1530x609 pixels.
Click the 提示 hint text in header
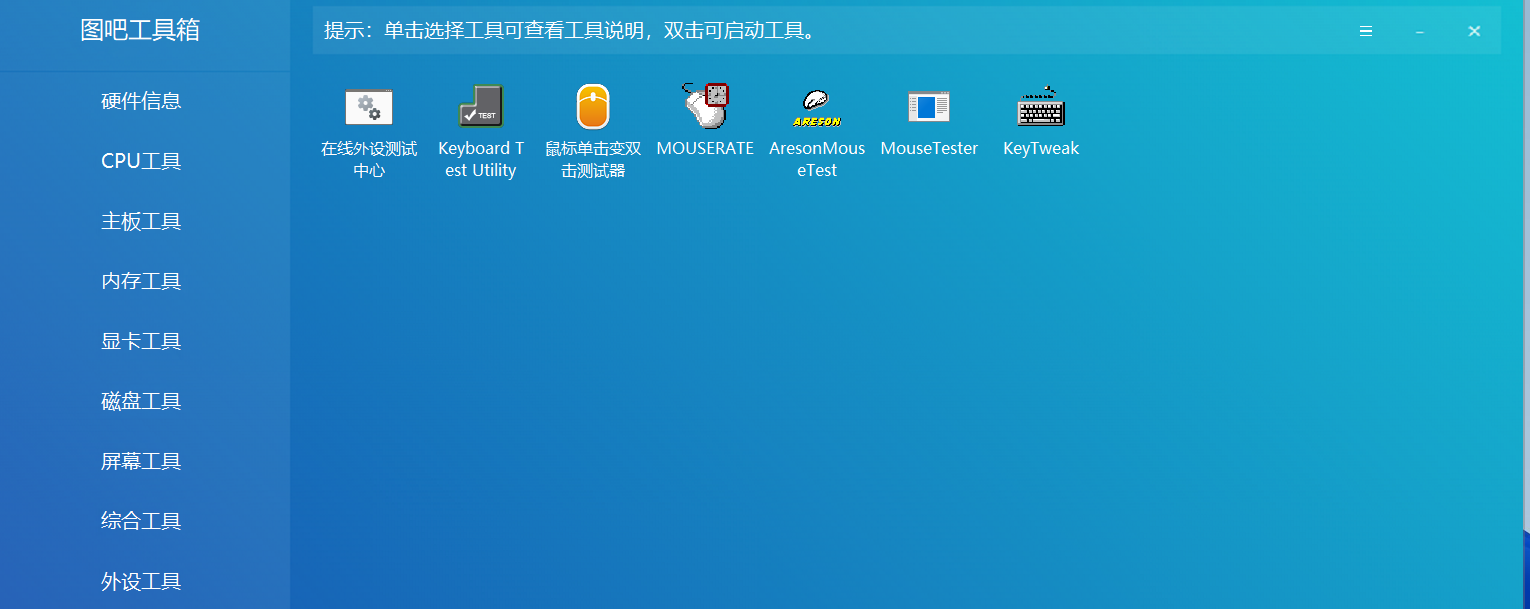(572, 31)
